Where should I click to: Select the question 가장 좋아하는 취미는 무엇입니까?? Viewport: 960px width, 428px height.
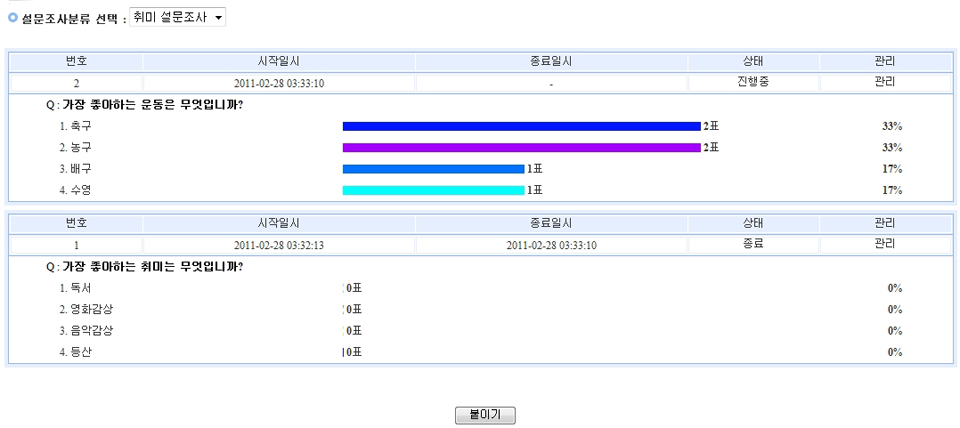[x=152, y=267]
